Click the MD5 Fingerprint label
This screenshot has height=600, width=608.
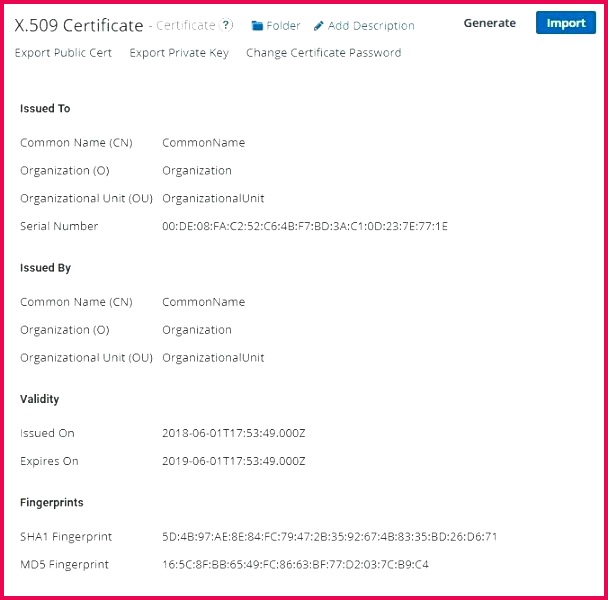[64, 565]
